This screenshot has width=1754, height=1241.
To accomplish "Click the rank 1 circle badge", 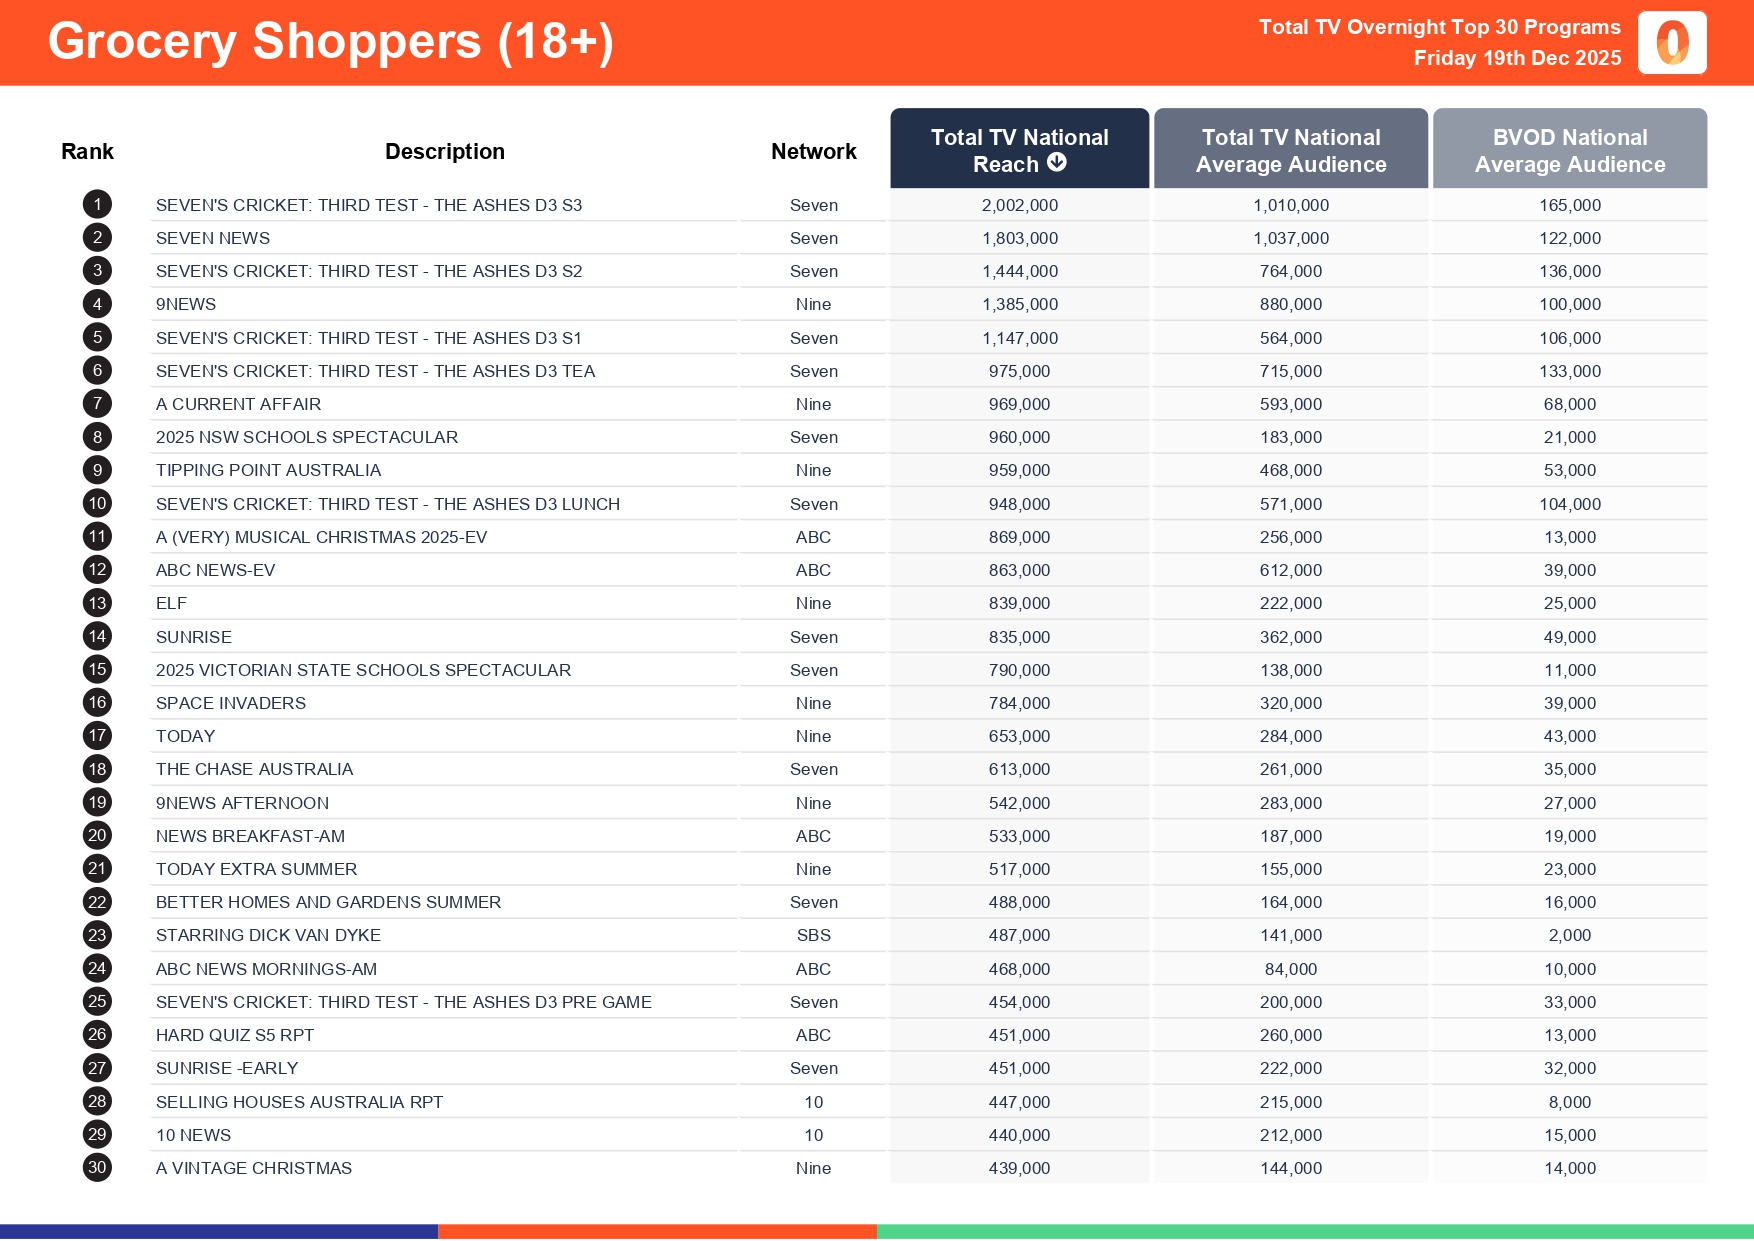I will [97, 205].
